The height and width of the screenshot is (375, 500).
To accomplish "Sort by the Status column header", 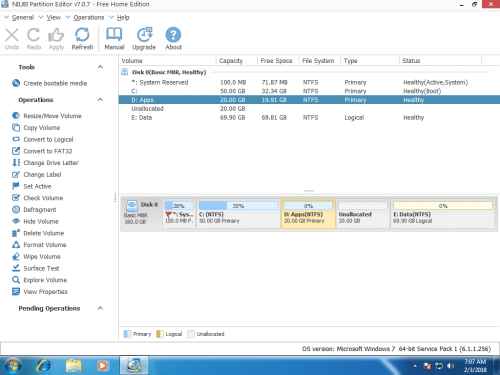I will tap(440, 61).
